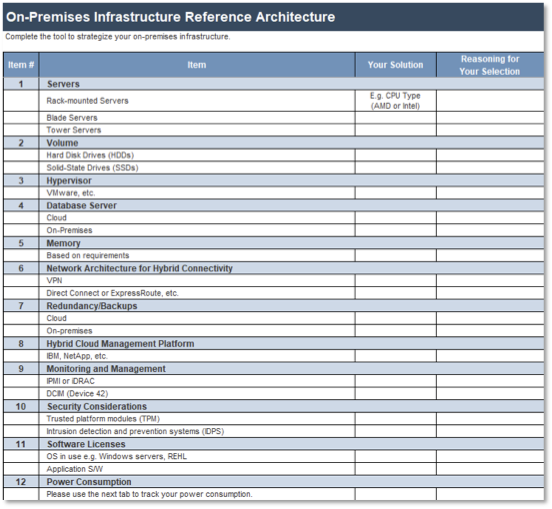The height and width of the screenshot is (509, 552).
Task: Select 'OS in use e.g. Windows servers, REHL' cell
Action: click(x=197, y=456)
